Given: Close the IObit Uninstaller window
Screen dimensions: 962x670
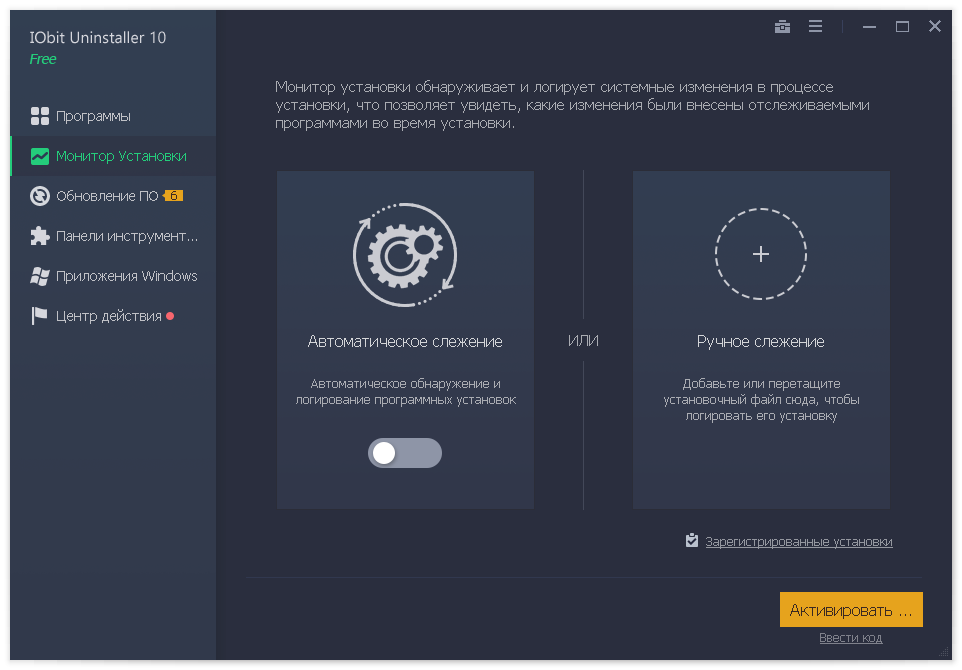Looking at the screenshot, I should [934, 26].
